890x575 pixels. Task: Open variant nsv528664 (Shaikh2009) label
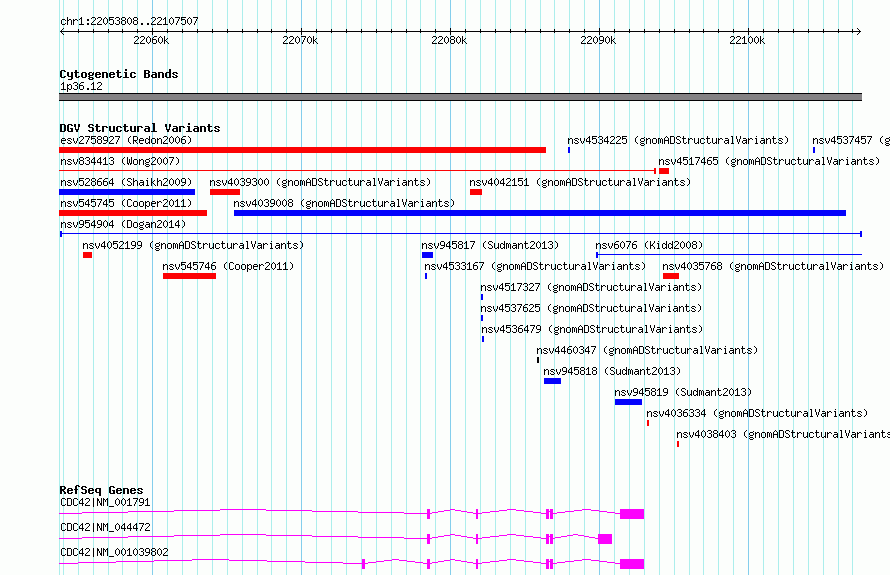126,182
